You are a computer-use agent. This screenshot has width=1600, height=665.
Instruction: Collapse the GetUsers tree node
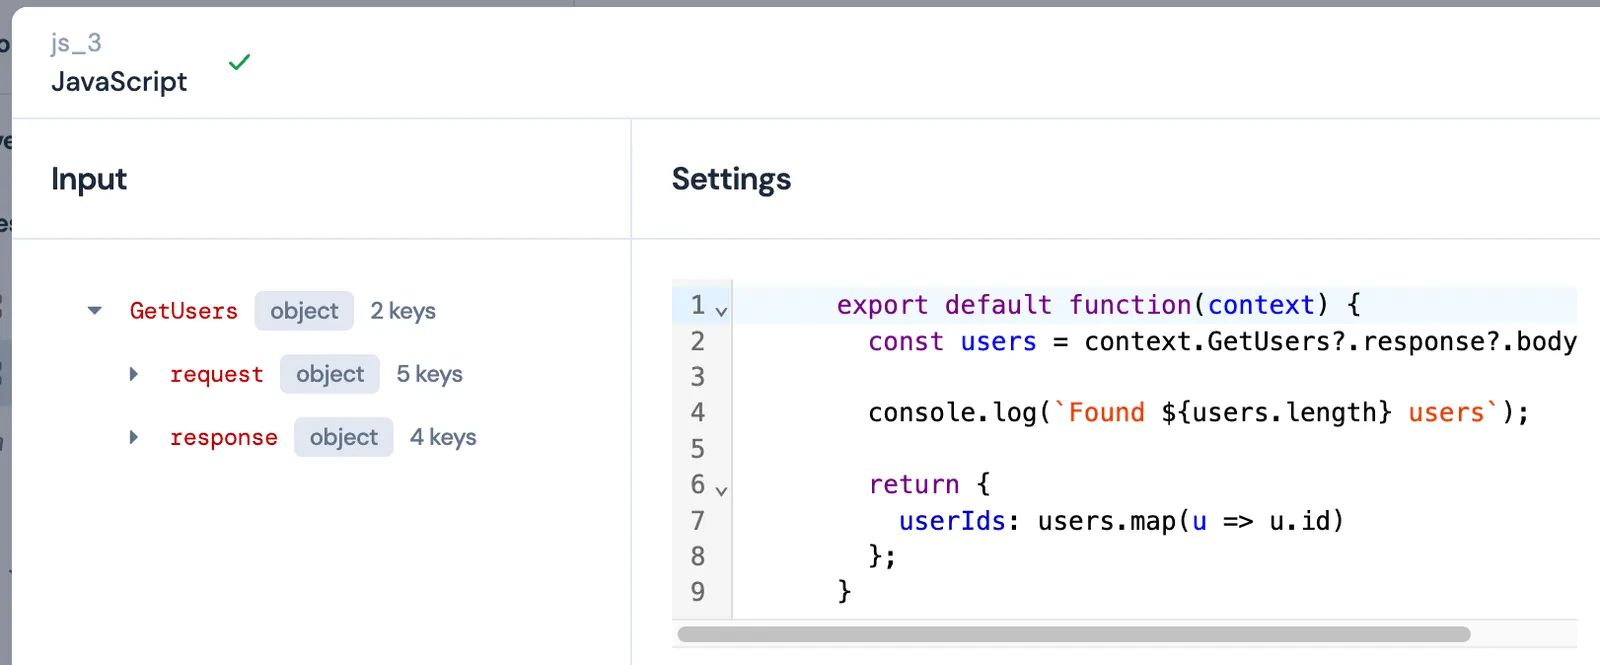click(95, 311)
